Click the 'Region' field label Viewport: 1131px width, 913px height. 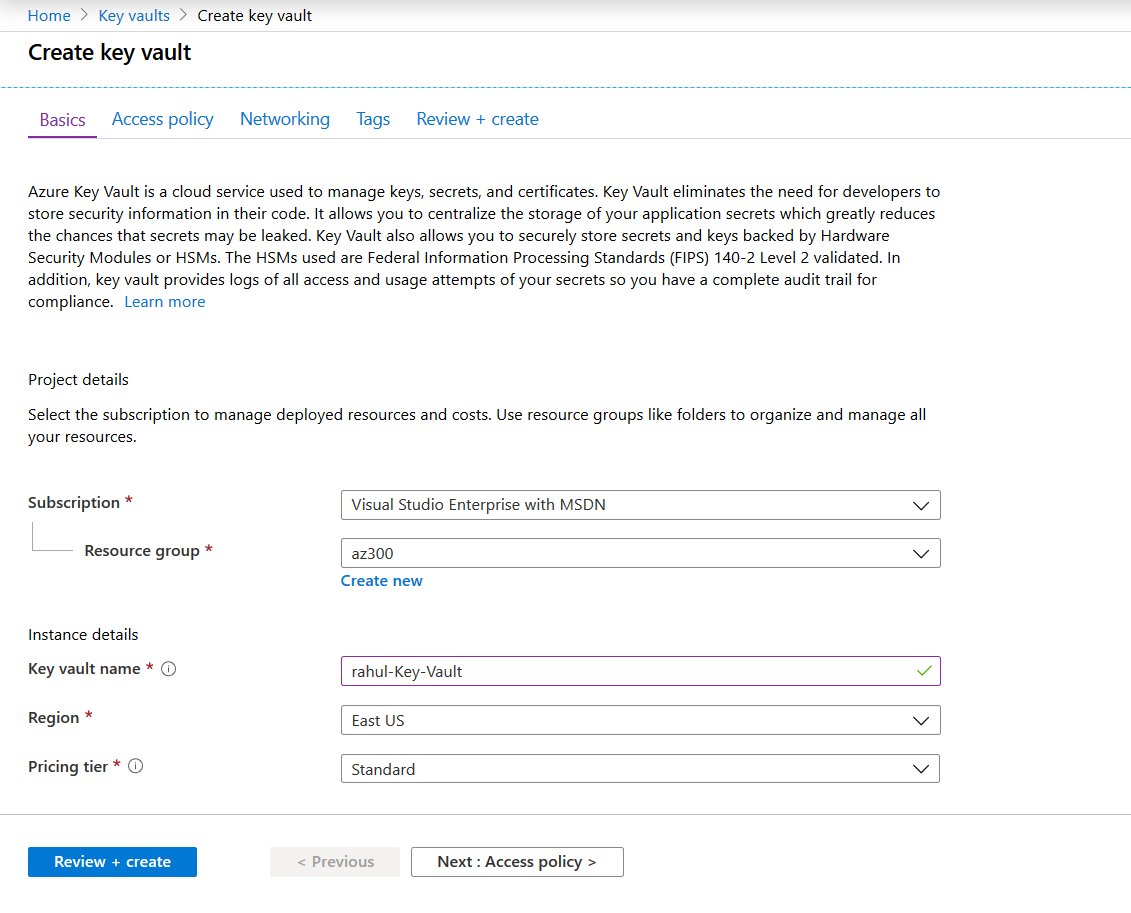53,718
